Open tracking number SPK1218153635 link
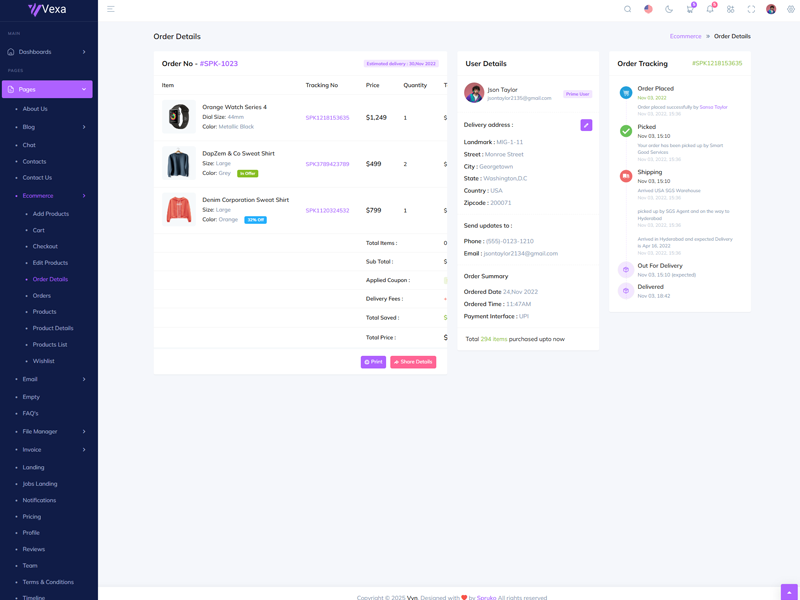This screenshot has width=800, height=600. point(327,118)
